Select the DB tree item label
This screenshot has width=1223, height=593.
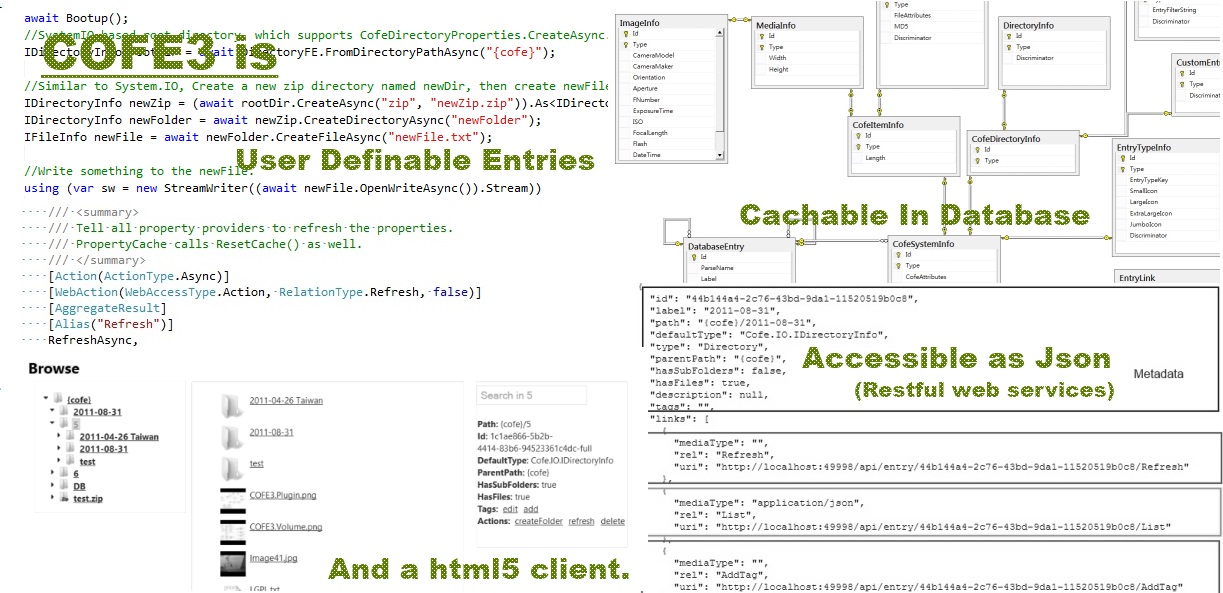[x=79, y=486]
